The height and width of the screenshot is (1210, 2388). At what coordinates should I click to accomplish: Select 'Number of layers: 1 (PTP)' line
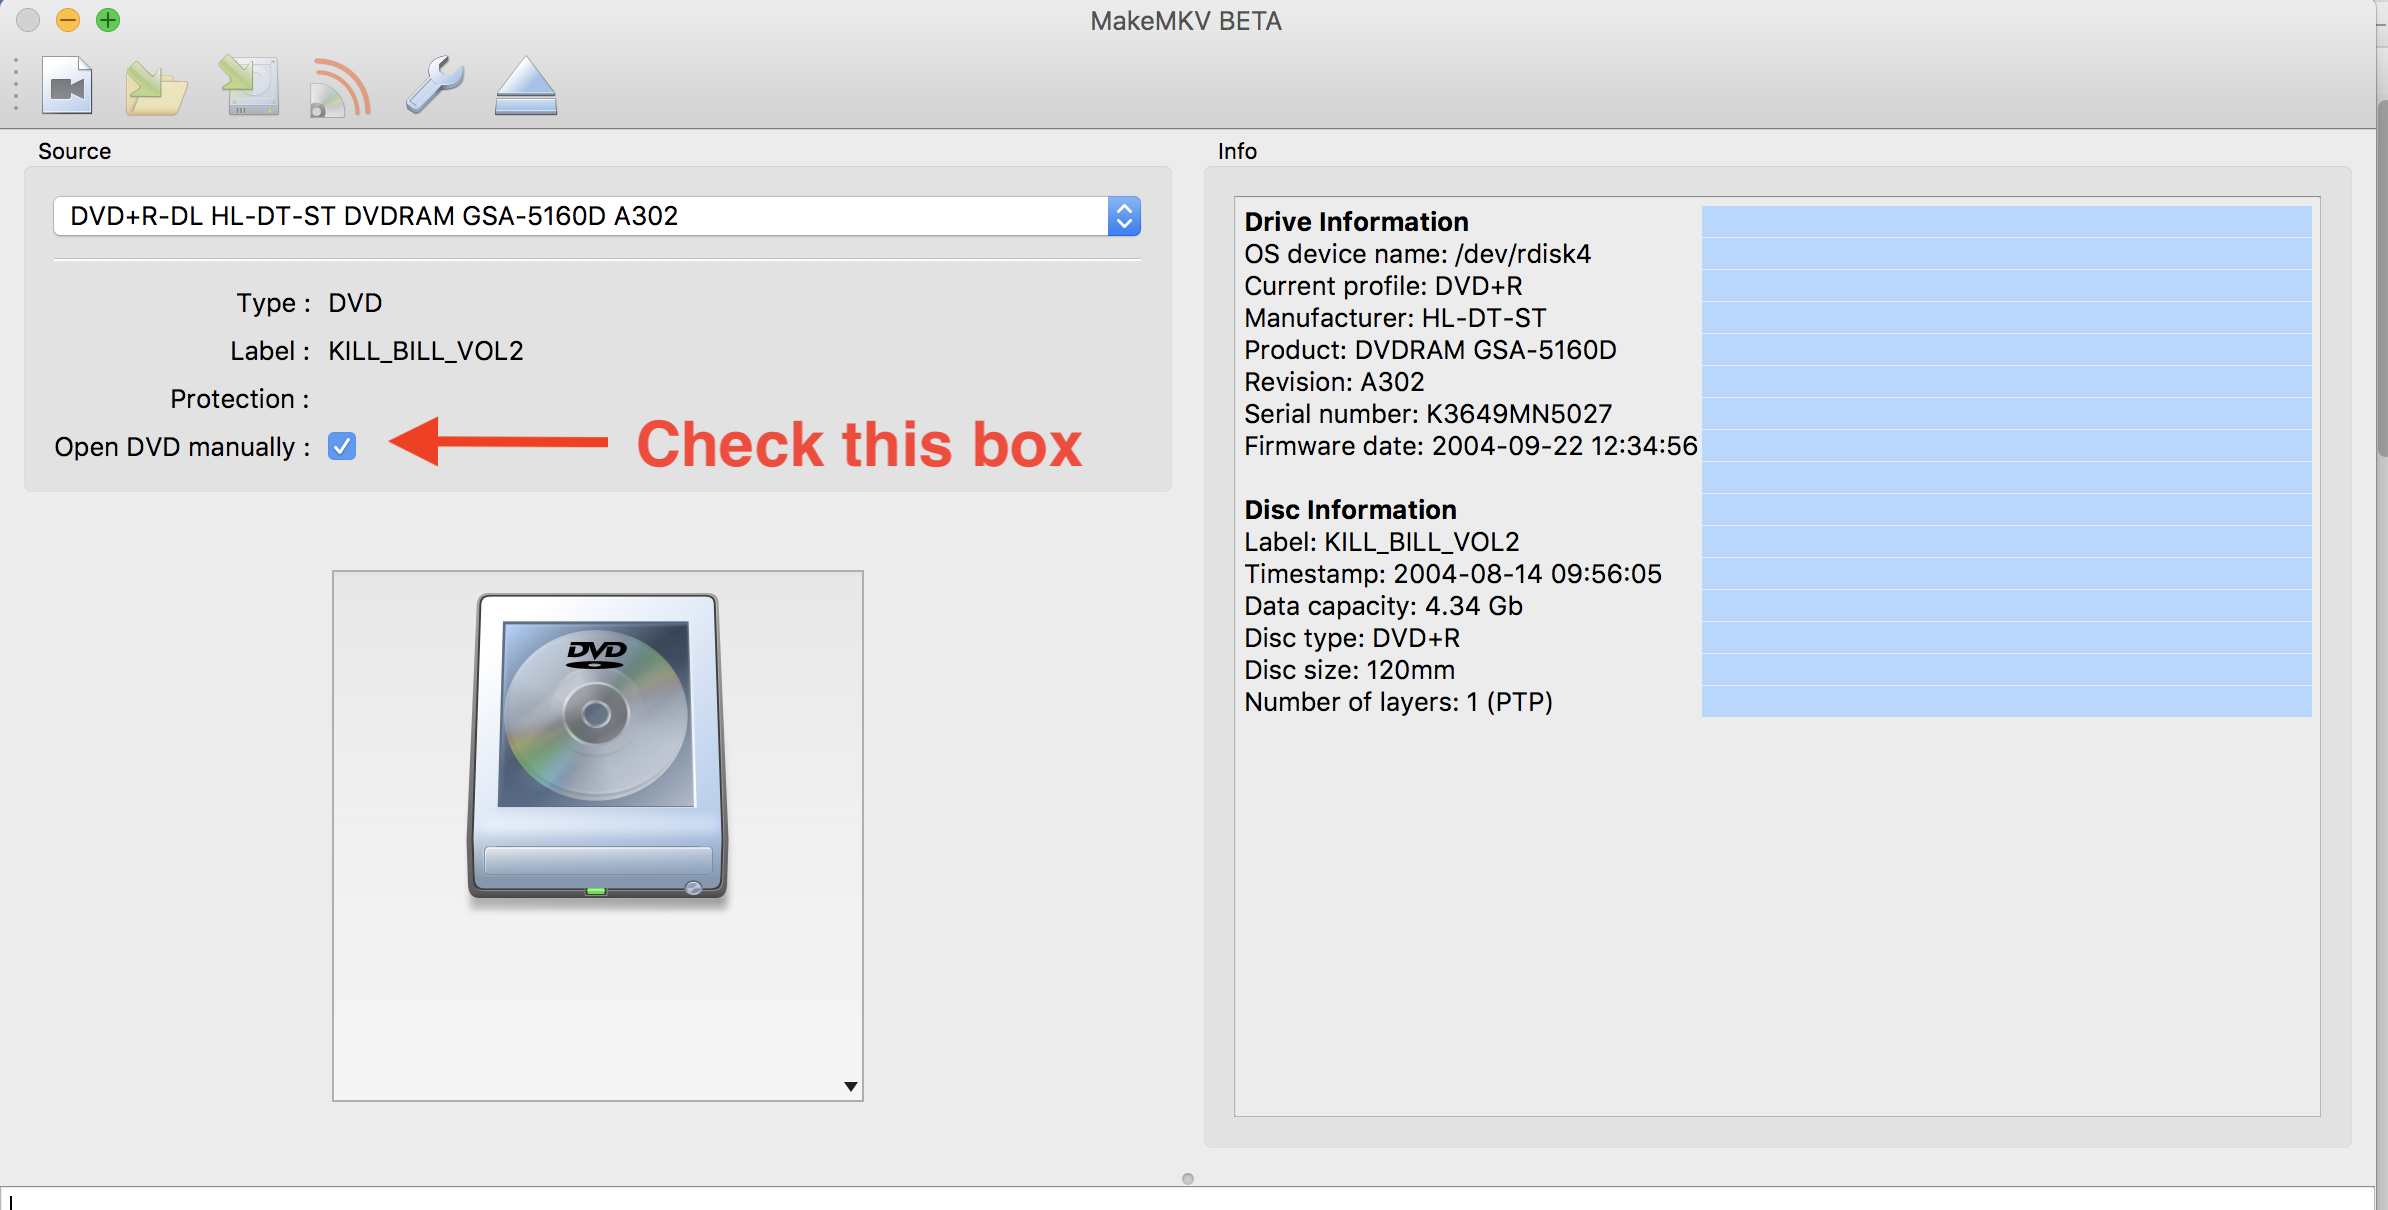pyautogui.click(x=1398, y=702)
